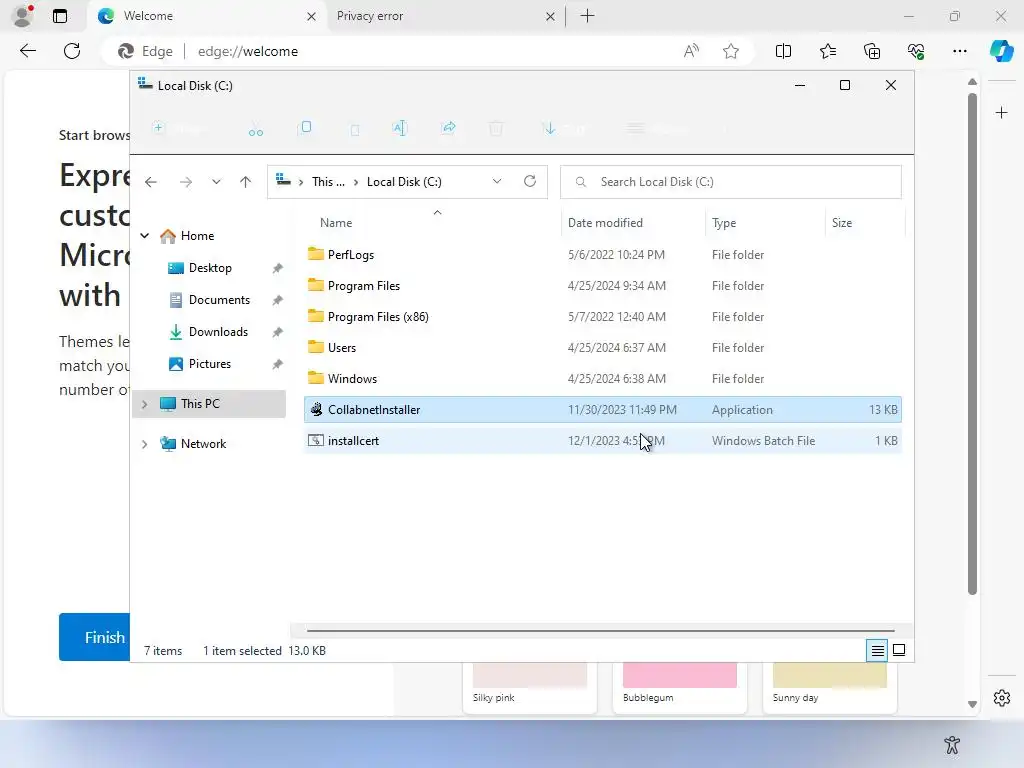Image resolution: width=1024 pixels, height=768 pixels.
Task: Click the pin icon next to Downloads
Action: coord(278,332)
